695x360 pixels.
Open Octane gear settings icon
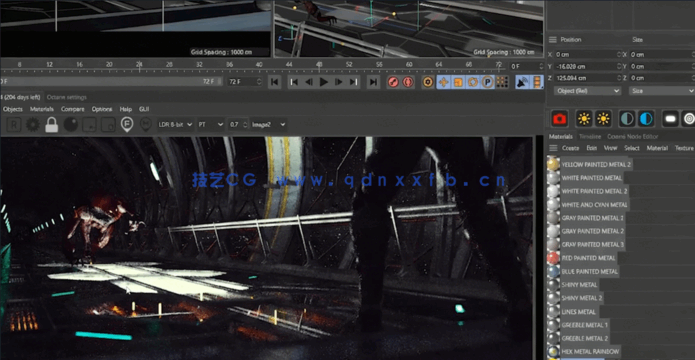[33, 125]
